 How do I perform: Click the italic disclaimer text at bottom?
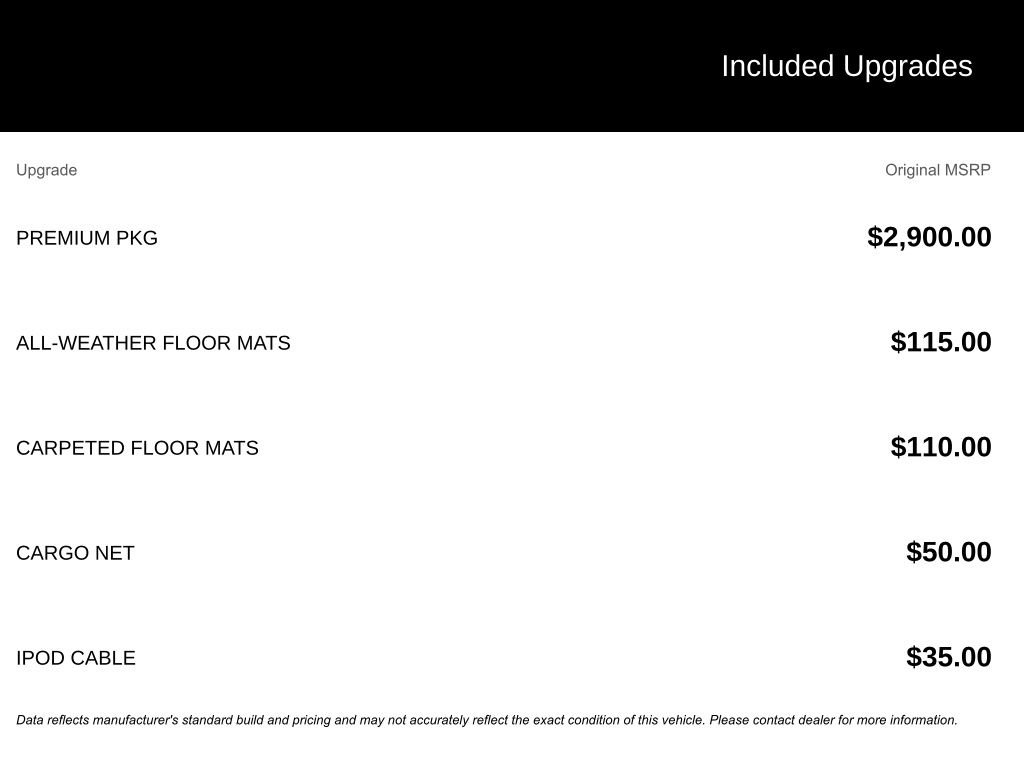(487, 720)
